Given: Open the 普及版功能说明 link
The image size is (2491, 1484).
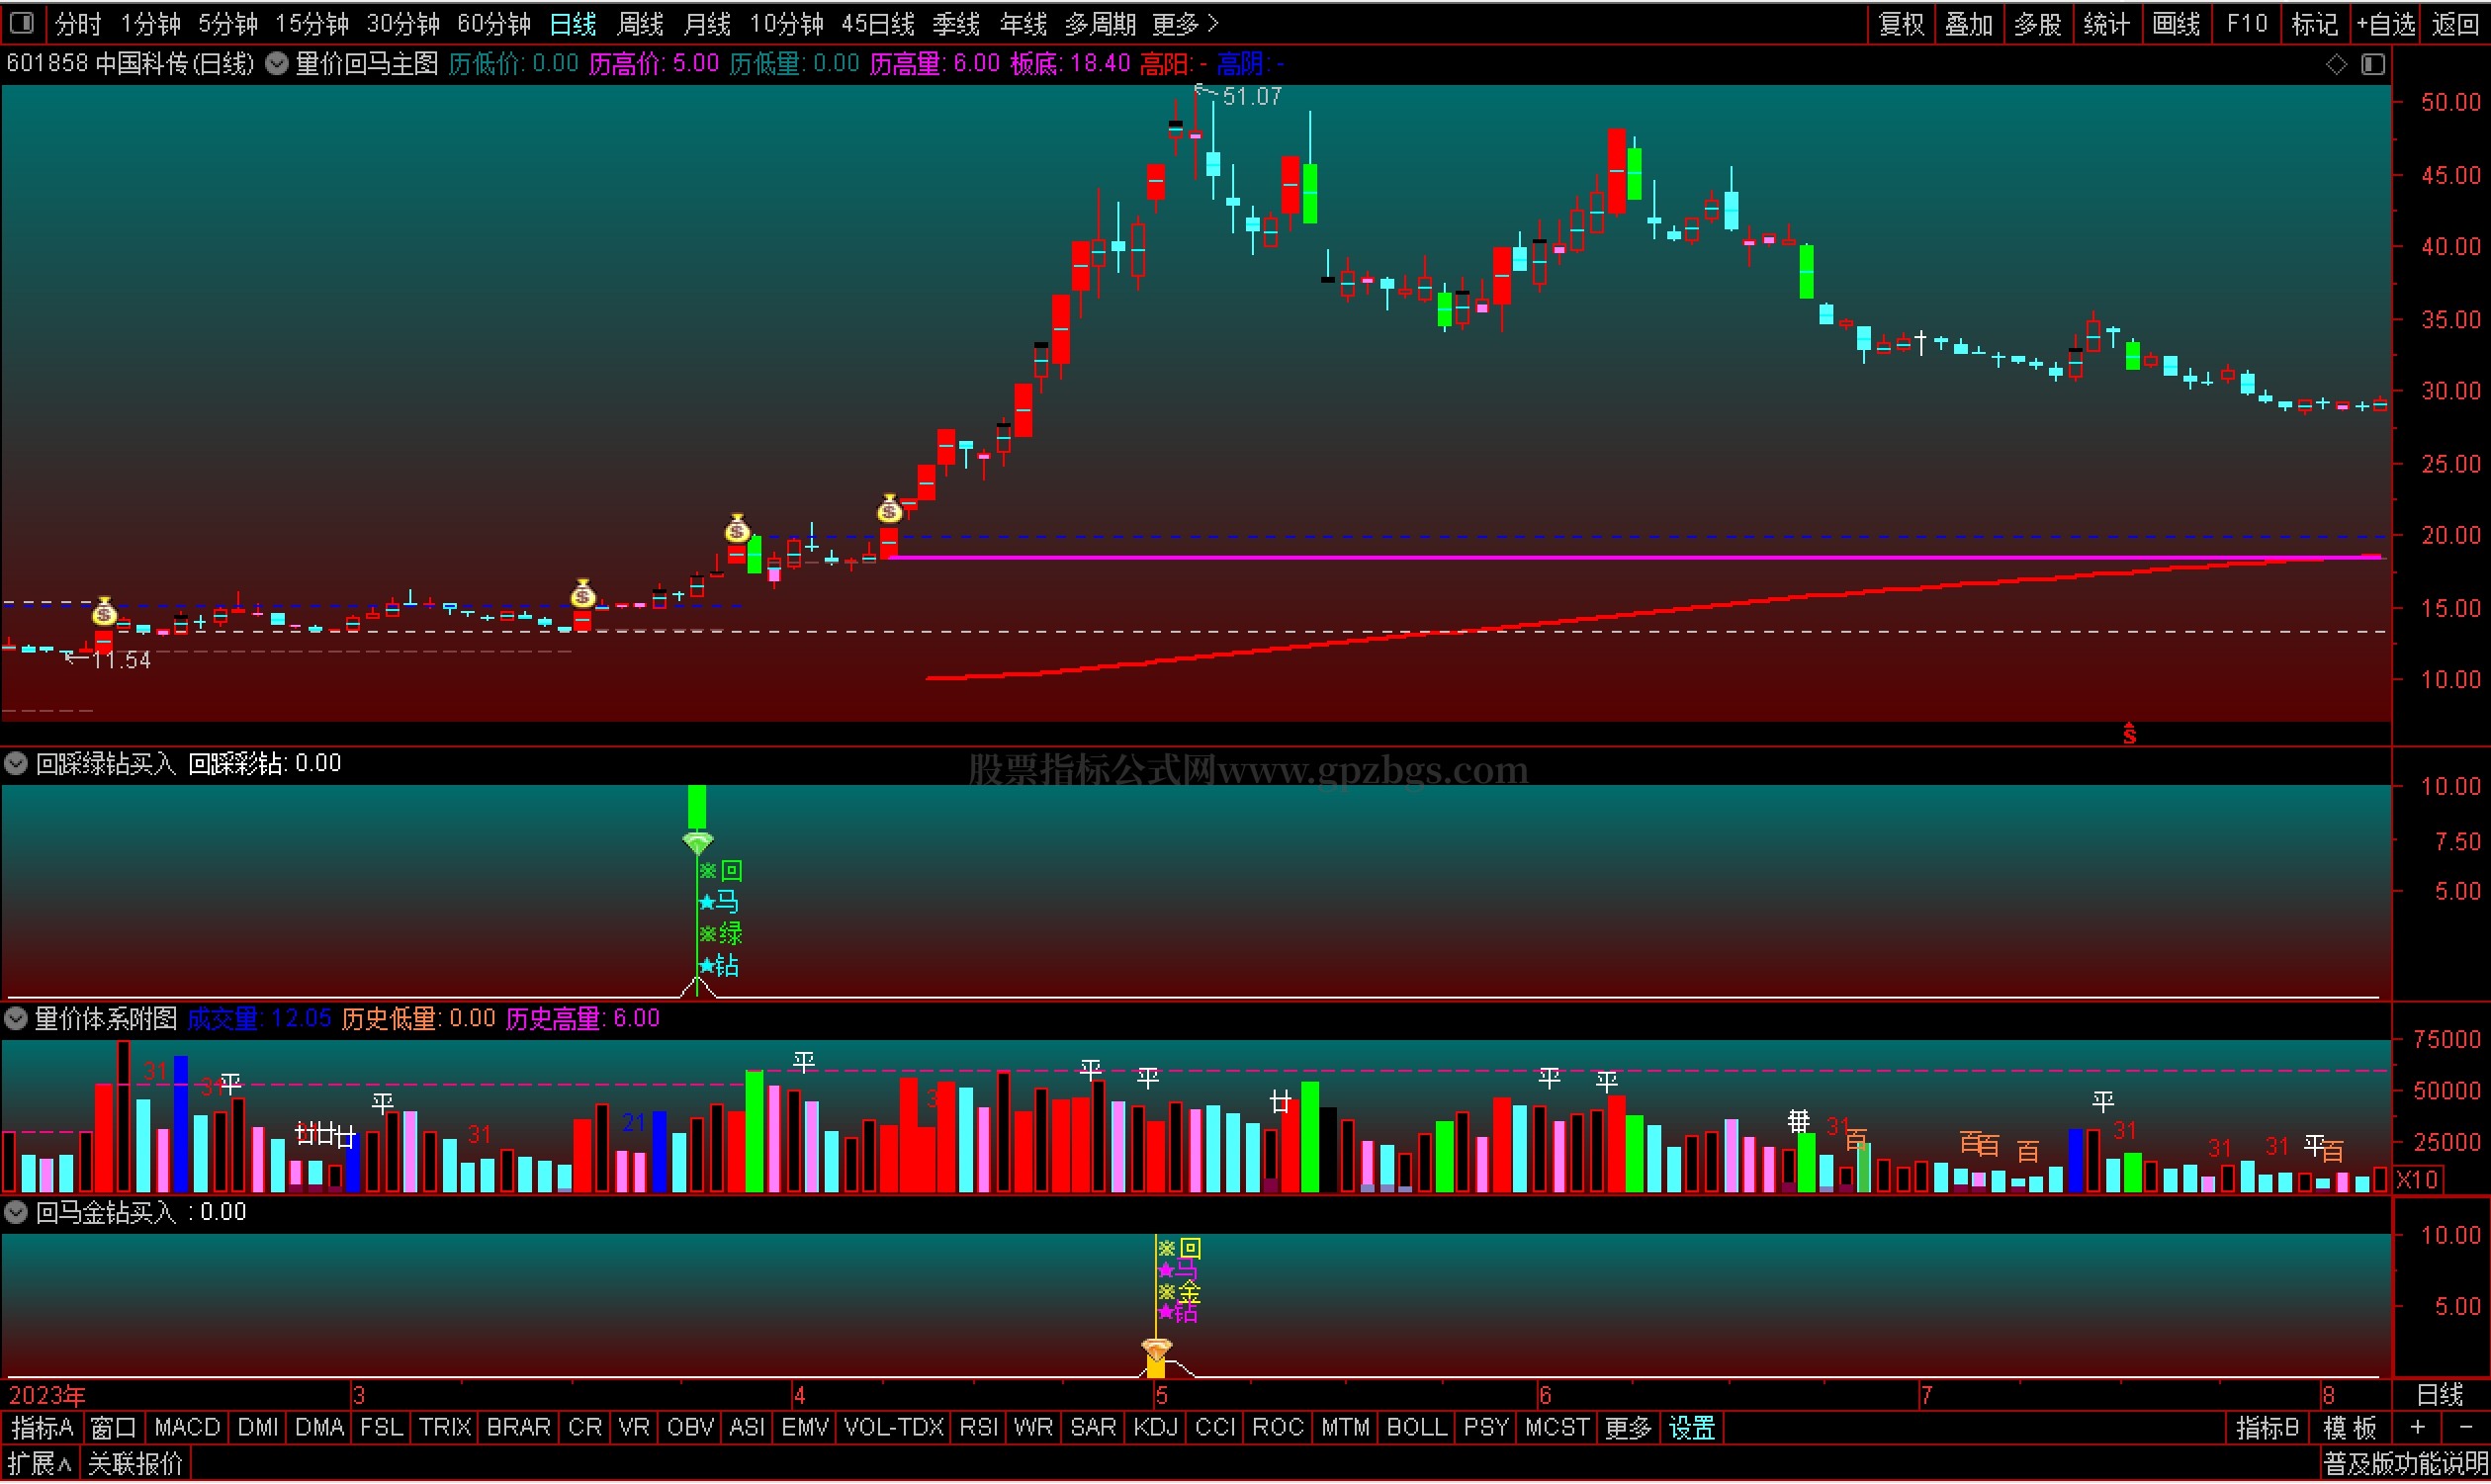Looking at the screenshot, I should 2404,1465.
